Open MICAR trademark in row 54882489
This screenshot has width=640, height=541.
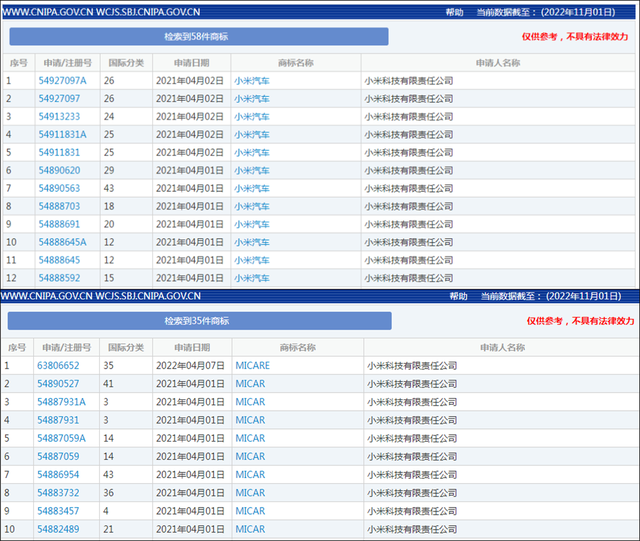pos(250,530)
